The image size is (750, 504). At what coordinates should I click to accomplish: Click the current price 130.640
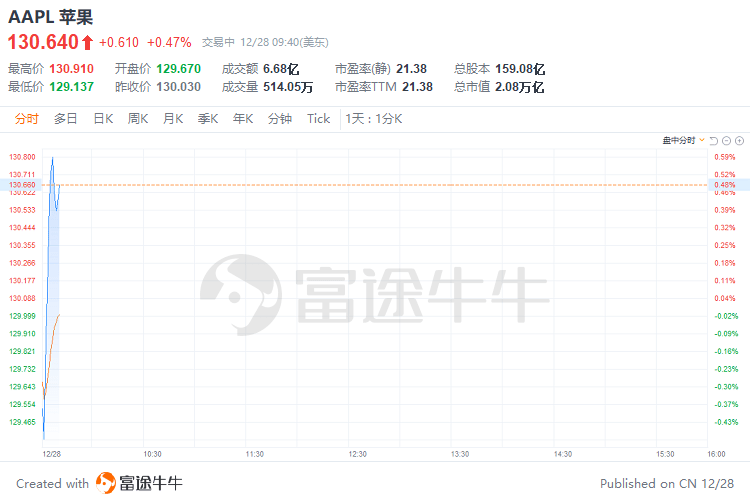pos(43,42)
